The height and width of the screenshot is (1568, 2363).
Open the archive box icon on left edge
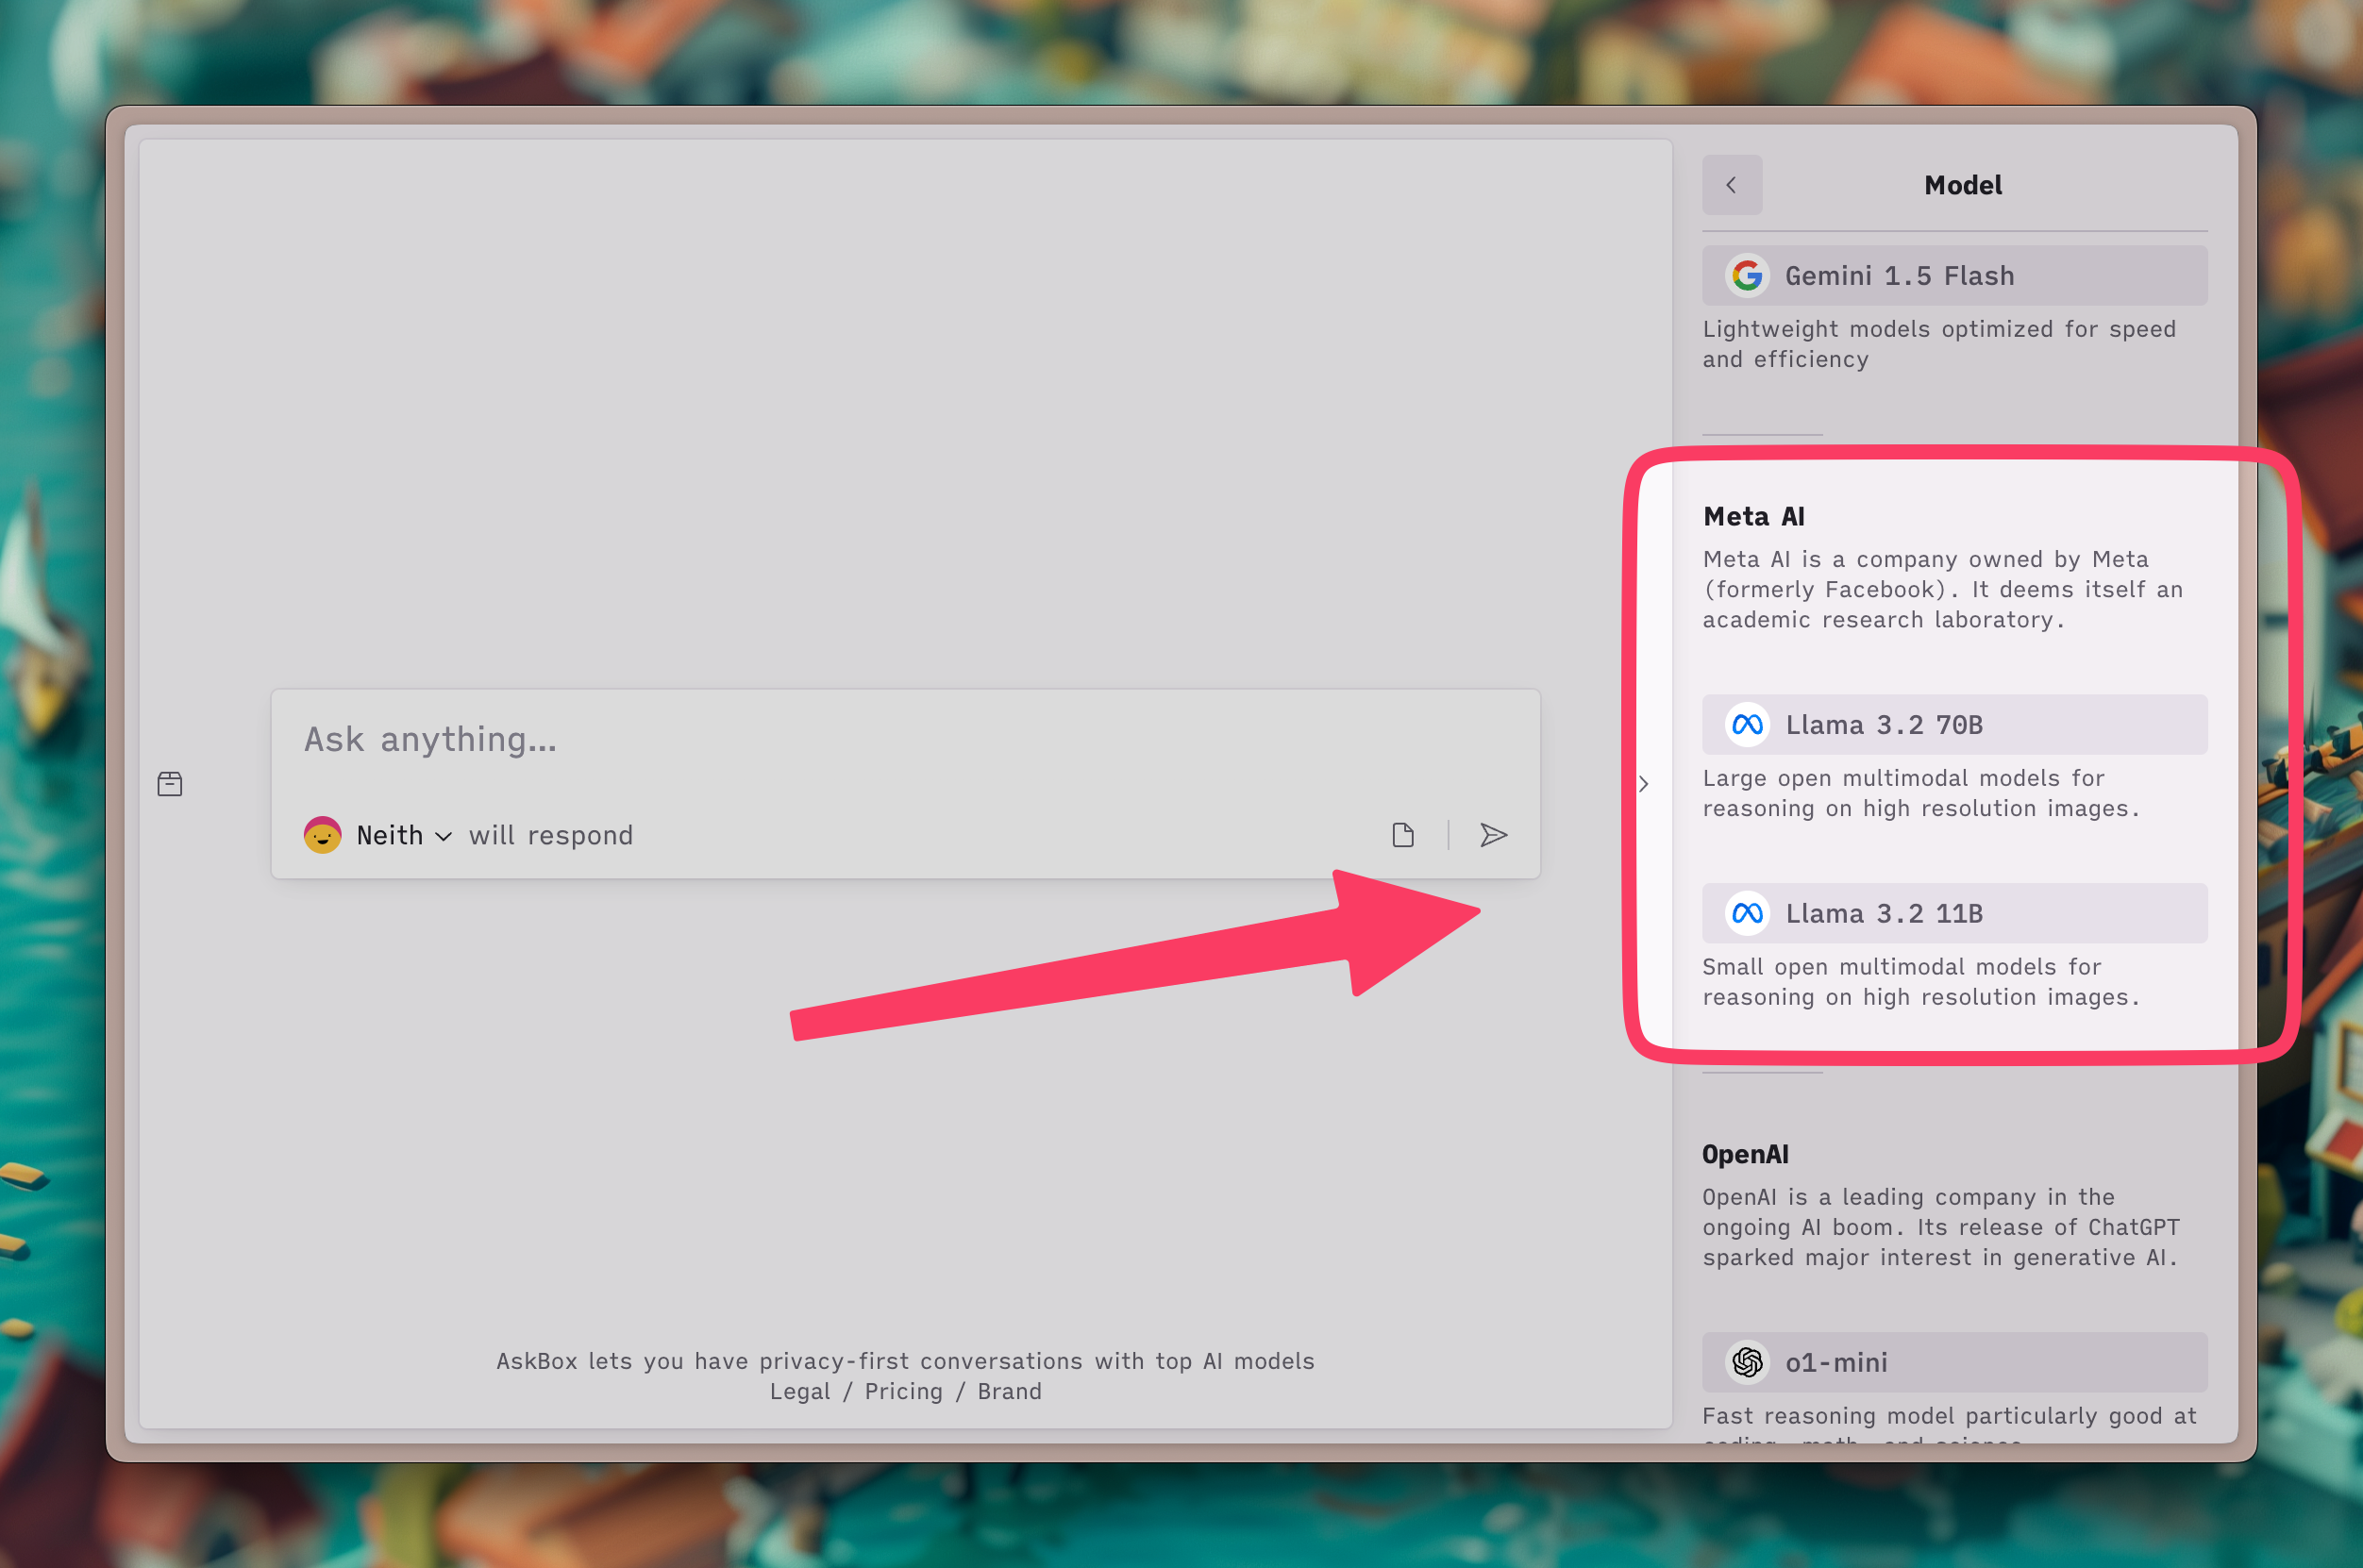[170, 784]
